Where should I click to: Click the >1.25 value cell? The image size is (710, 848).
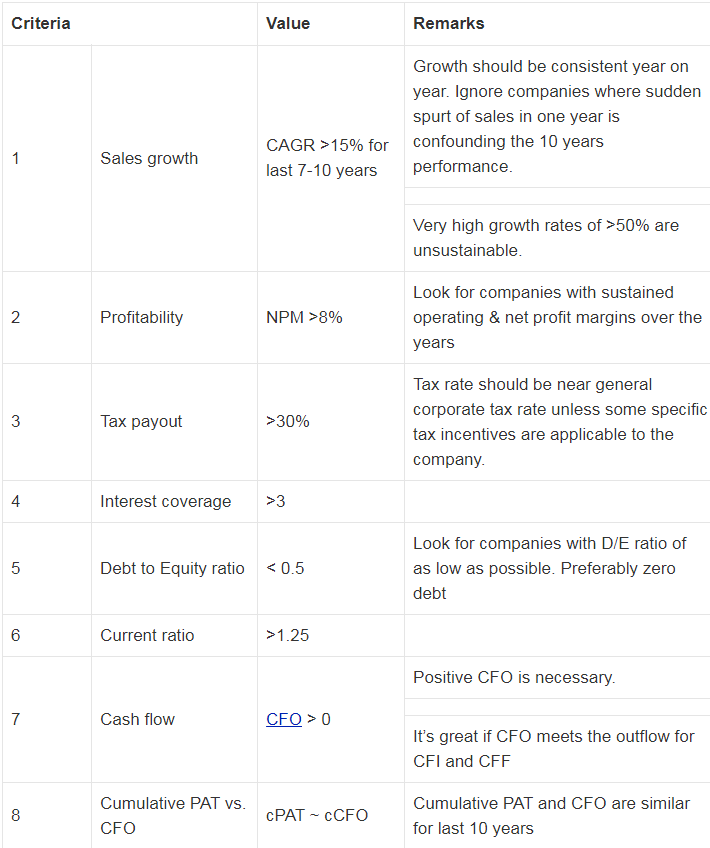(x=288, y=635)
